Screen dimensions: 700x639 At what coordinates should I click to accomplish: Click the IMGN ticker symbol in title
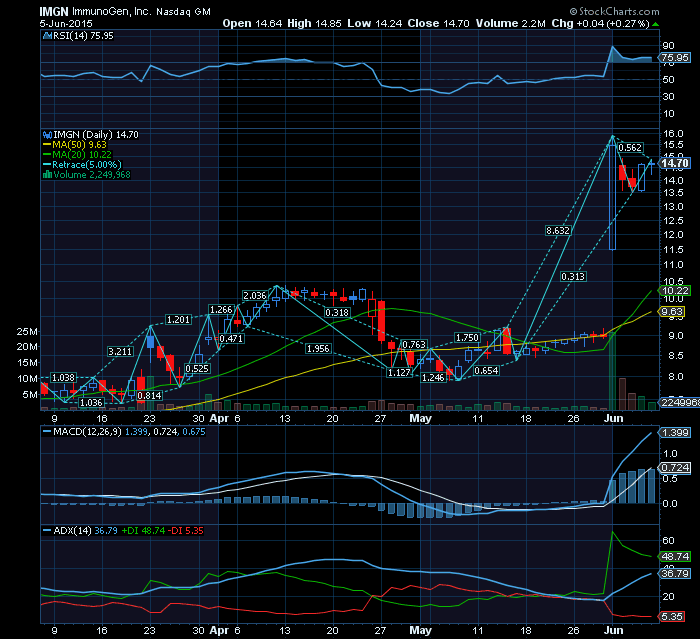pos(54,12)
